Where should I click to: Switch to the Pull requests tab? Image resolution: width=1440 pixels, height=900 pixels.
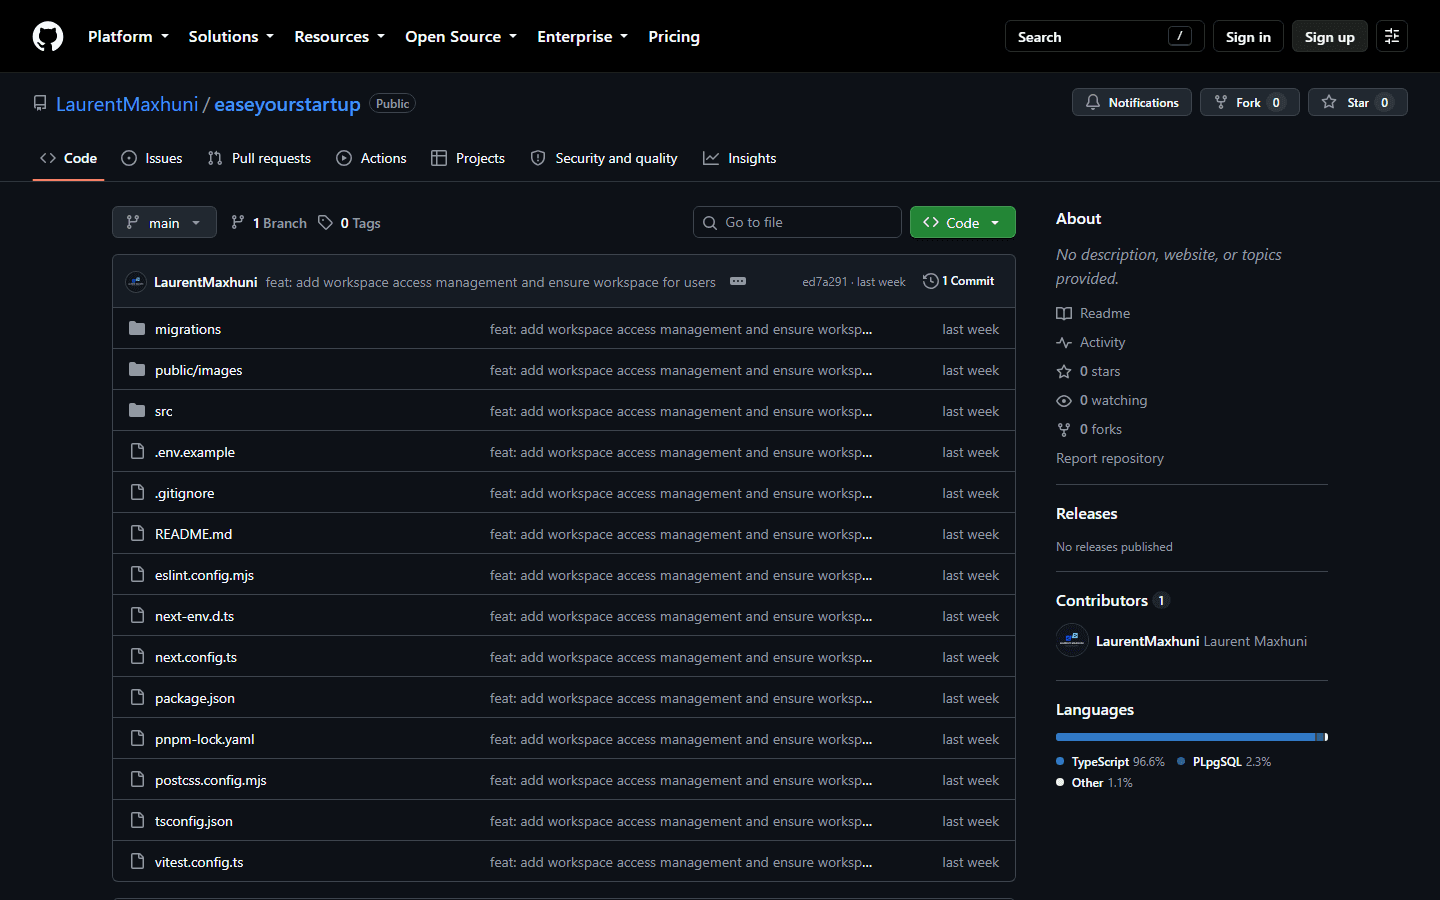tap(259, 158)
